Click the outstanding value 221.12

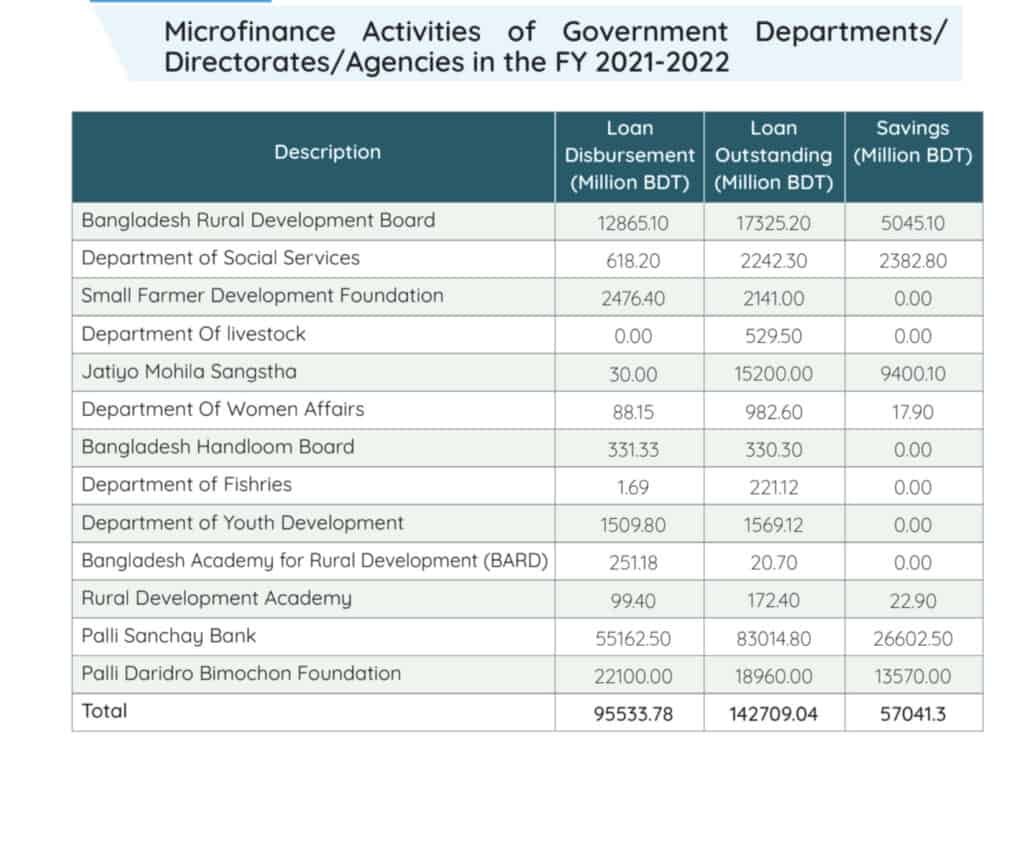pyautogui.click(x=773, y=488)
